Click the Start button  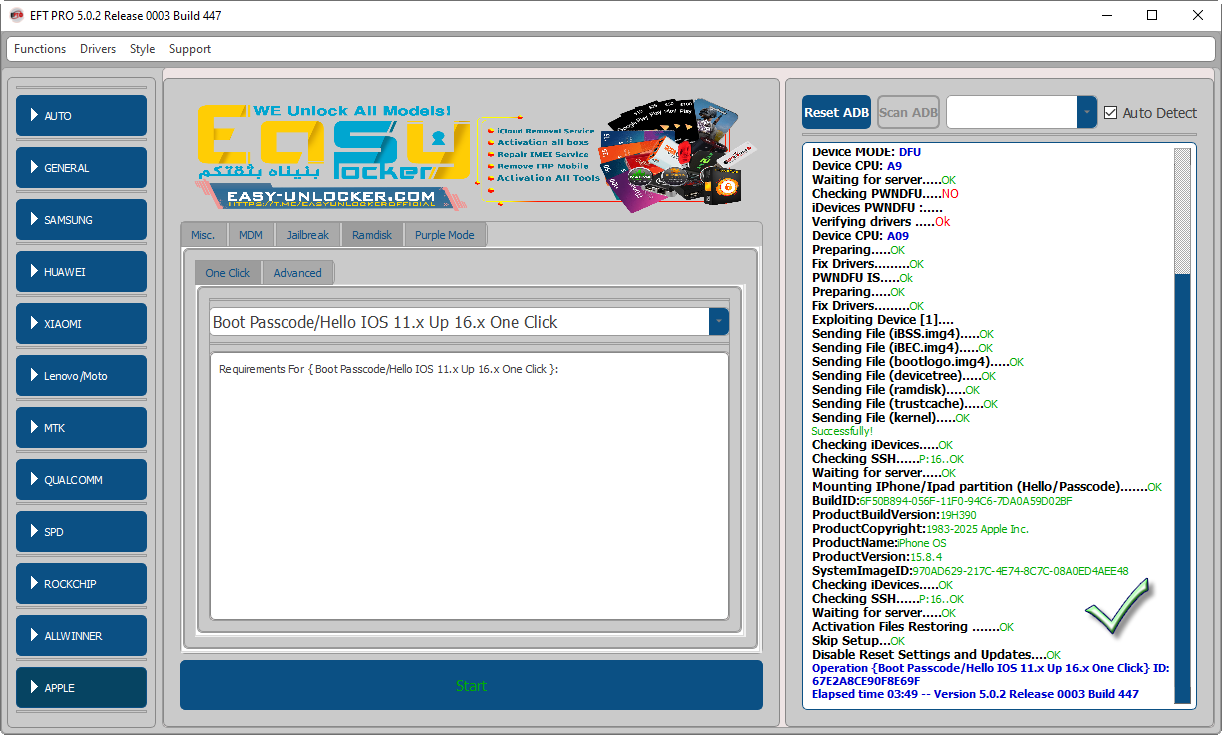[x=471, y=685]
